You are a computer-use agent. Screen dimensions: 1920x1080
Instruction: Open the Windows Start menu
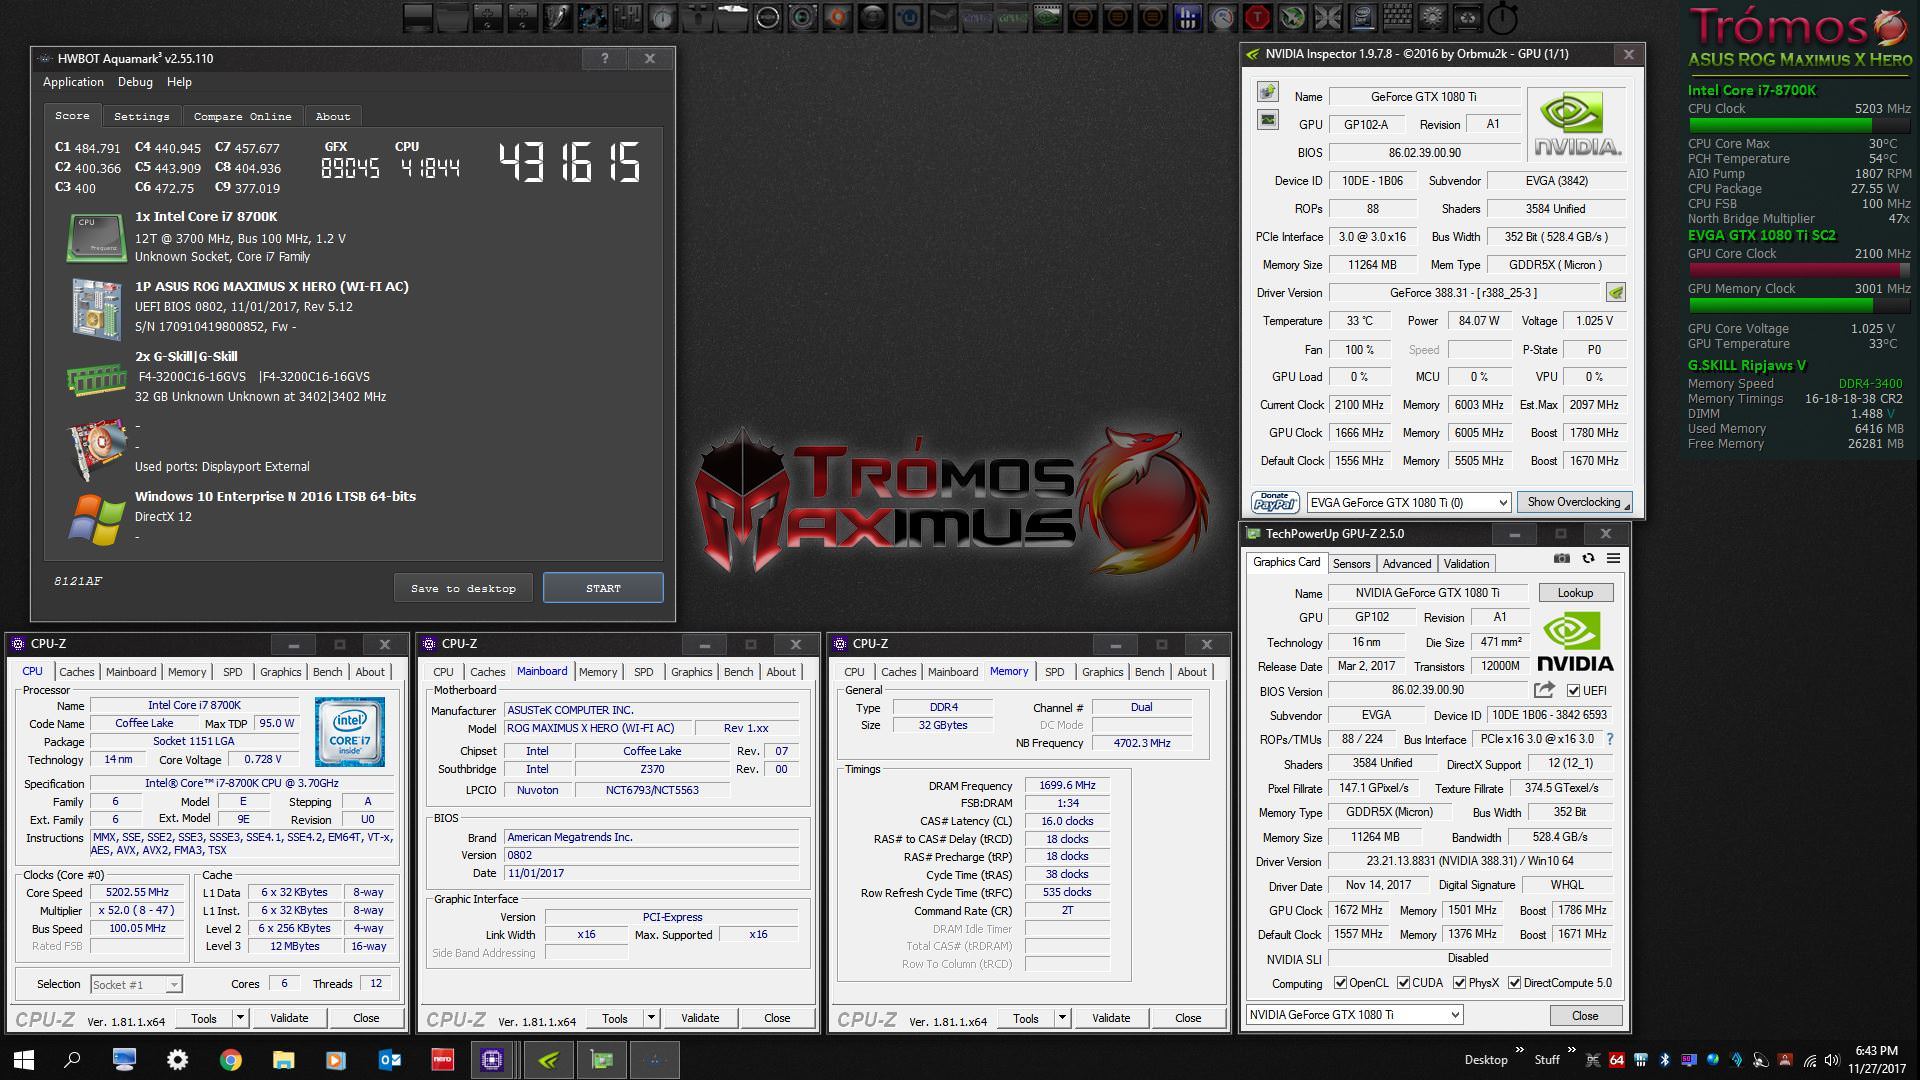point(24,1060)
